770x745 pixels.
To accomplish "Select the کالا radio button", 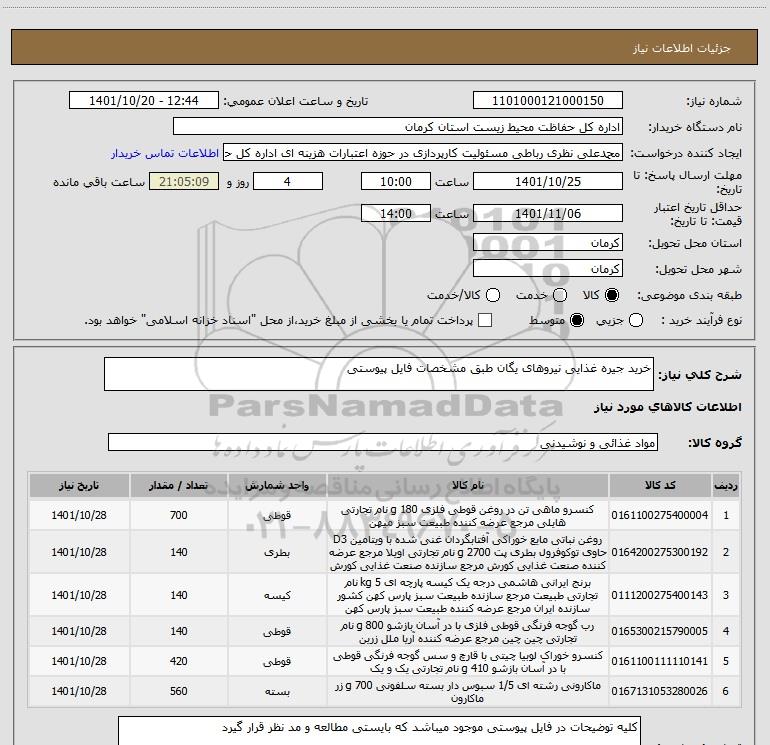I will pos(612,295).
